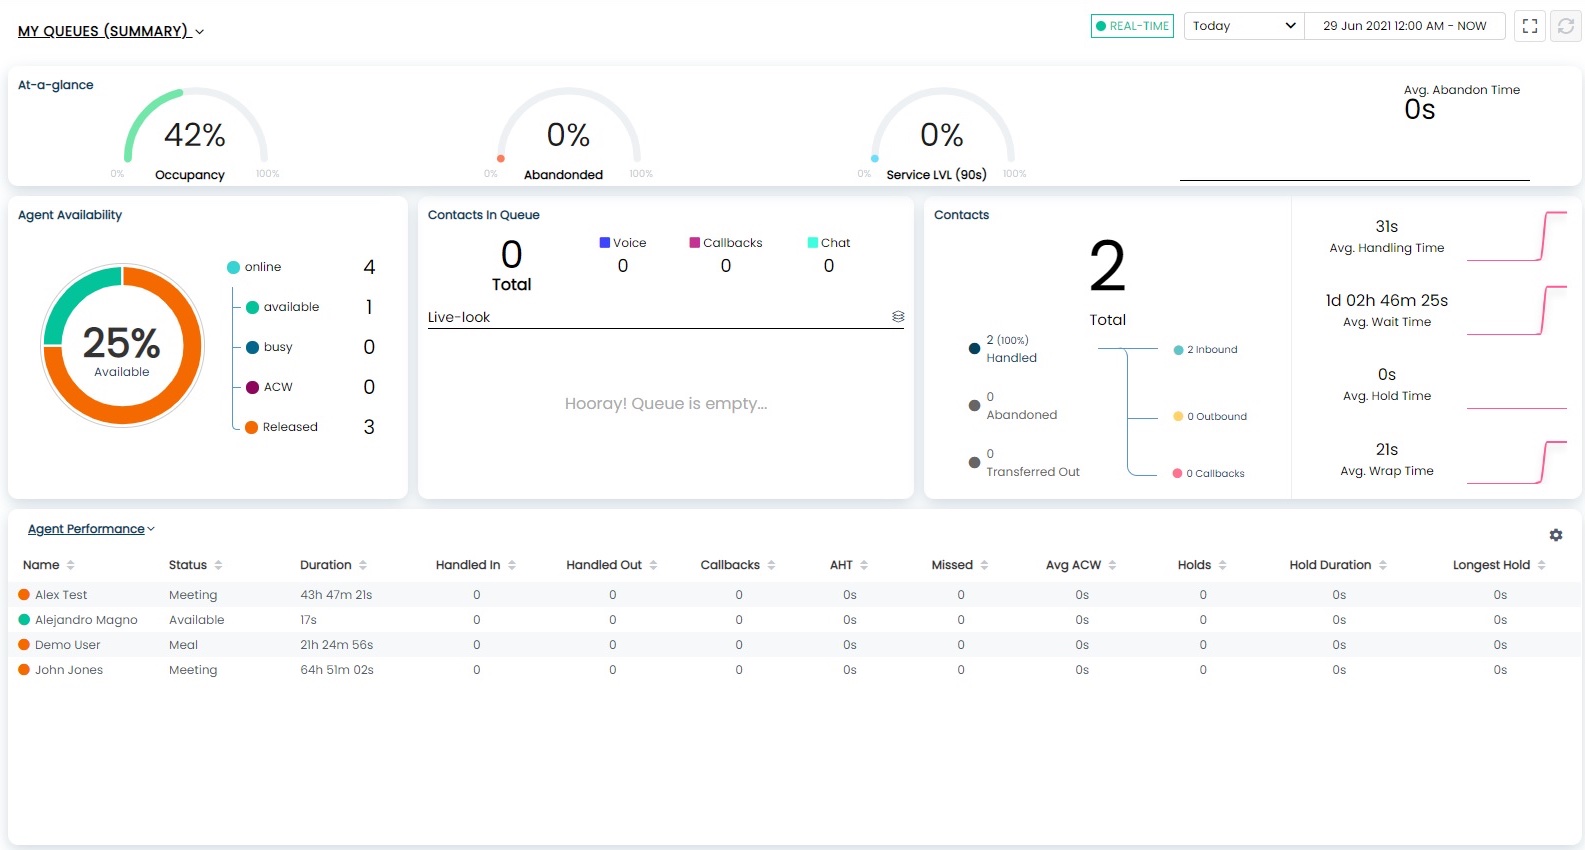The image size is (1585, 850).
Task: Click the Avg. Wait Time value
Action: pyautogui.click(x=1387, y=300)
